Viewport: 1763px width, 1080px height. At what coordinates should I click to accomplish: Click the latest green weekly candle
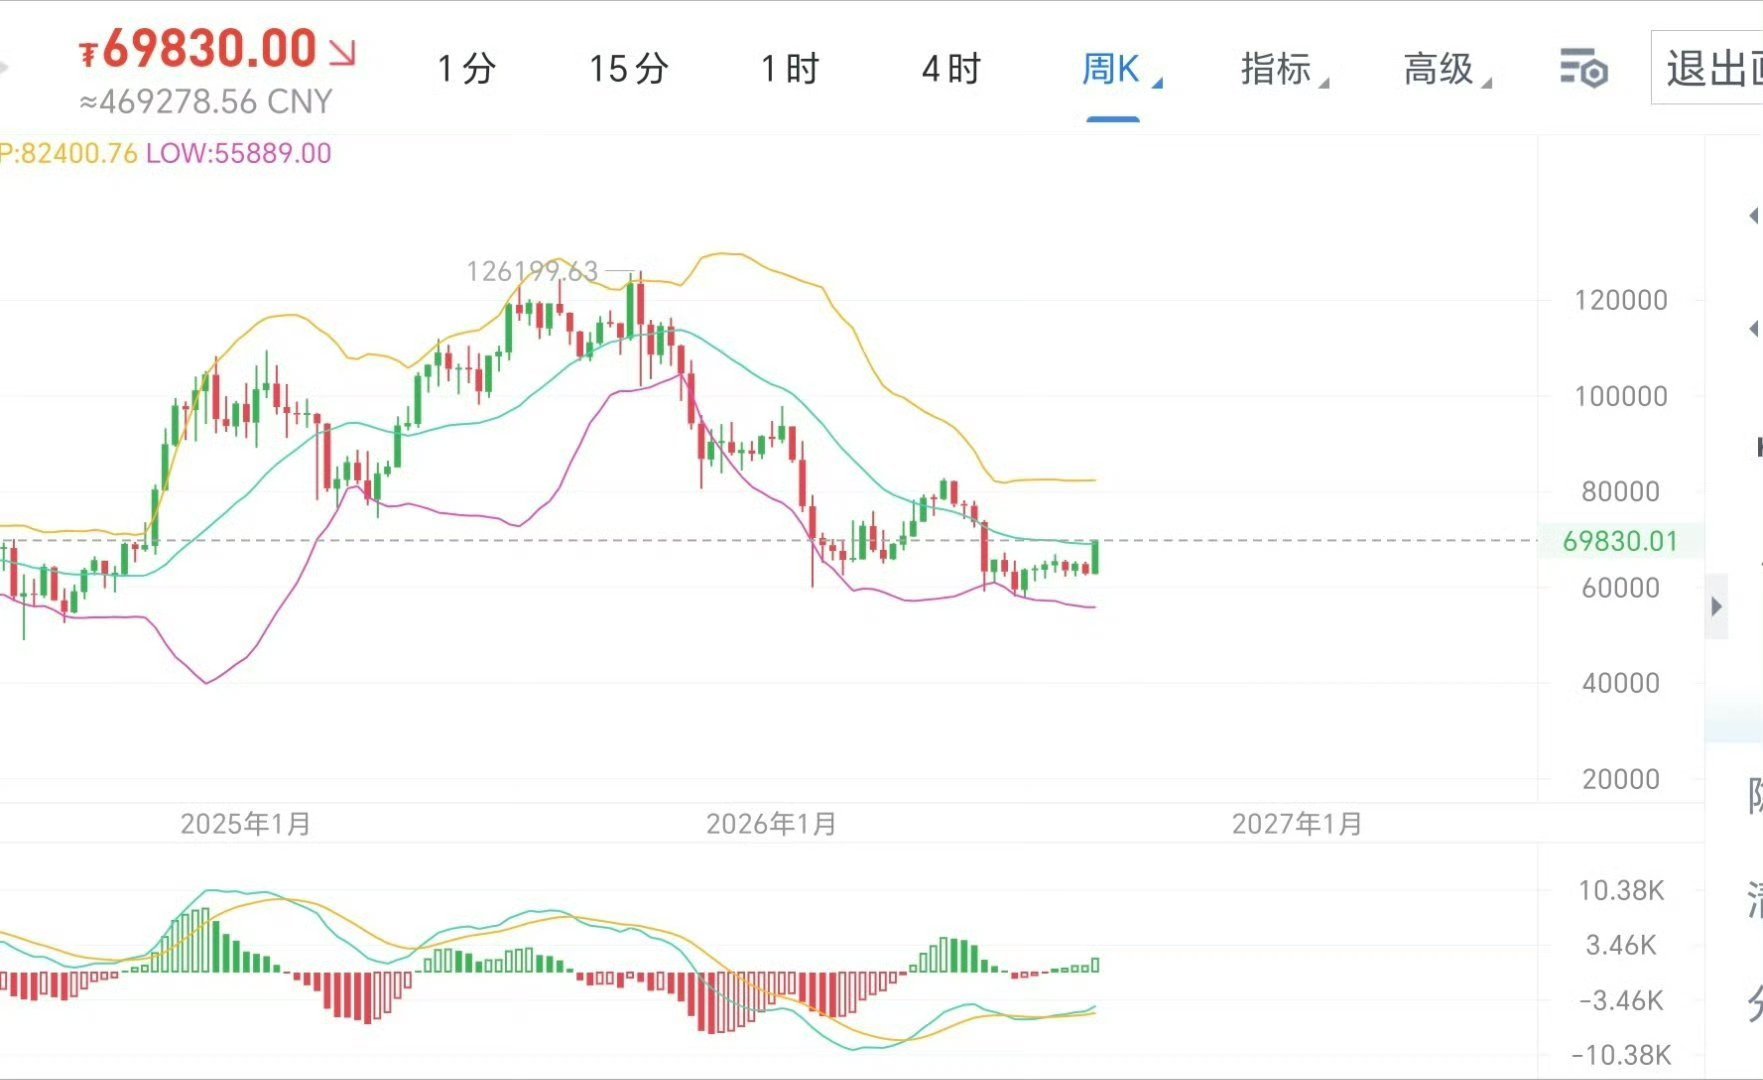[1096, 556]
